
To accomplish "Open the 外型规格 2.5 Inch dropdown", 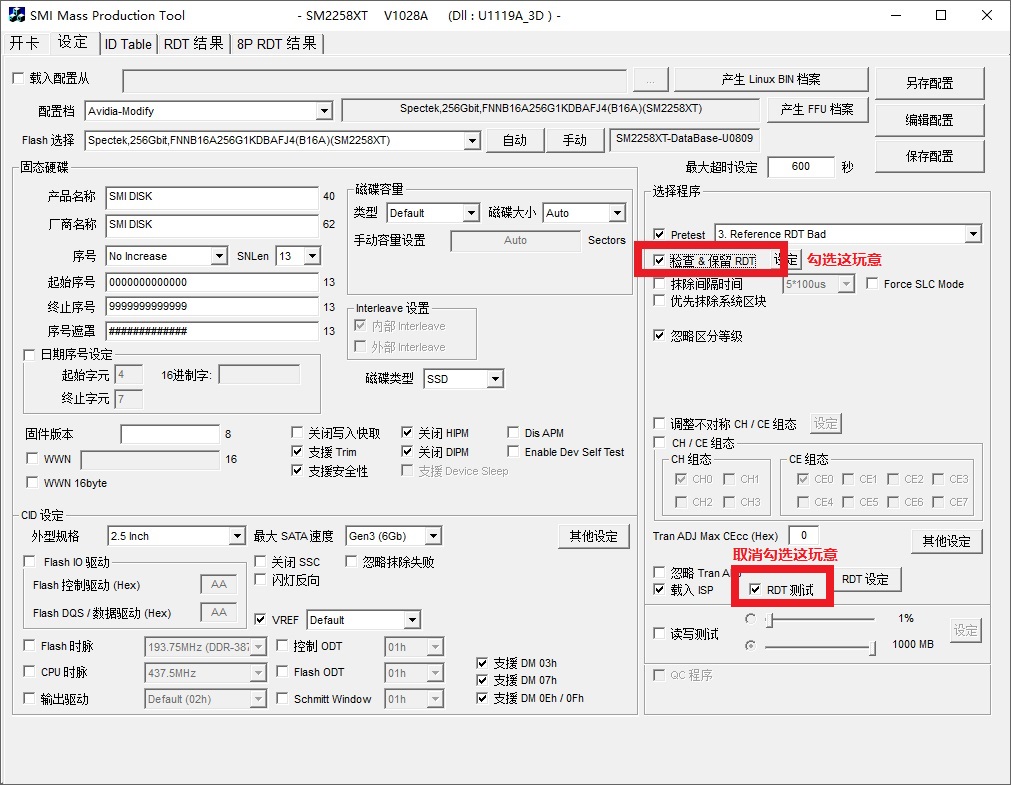I will (x=236, y=537).
